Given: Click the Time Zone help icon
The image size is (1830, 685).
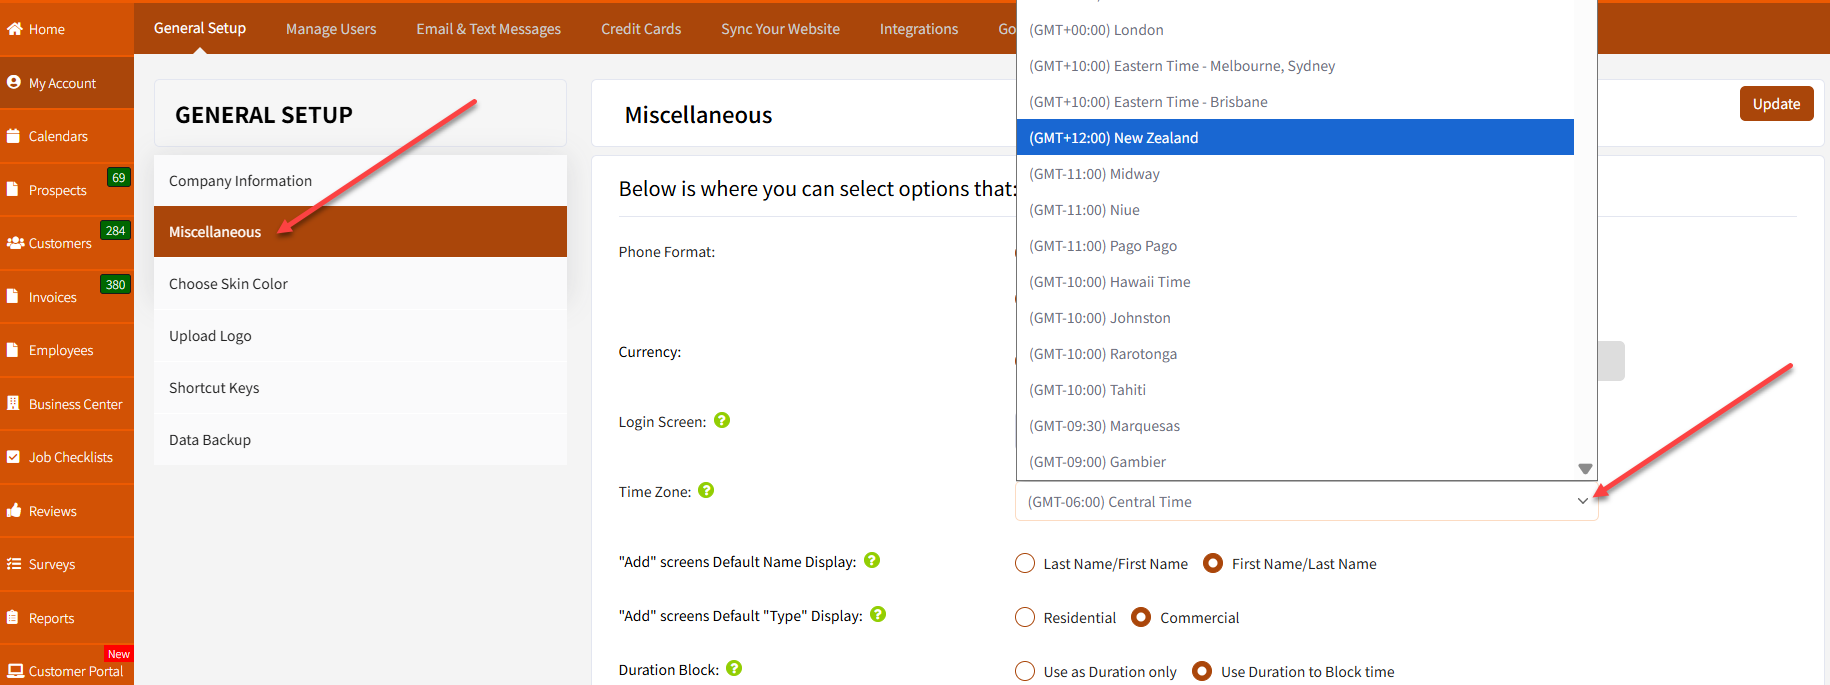Looking at the screenshot, I should (706, 490).
